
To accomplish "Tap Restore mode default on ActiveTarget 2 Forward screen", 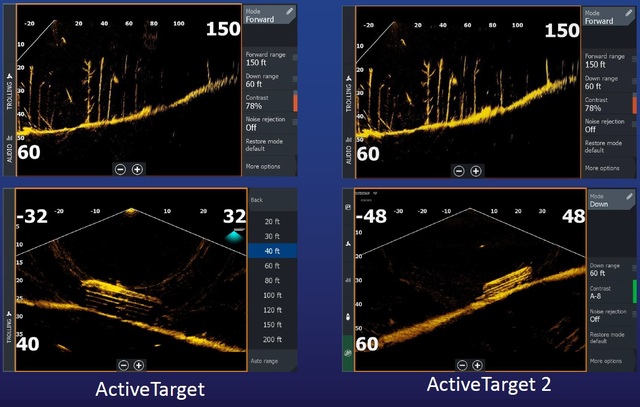I will coord(609,147).
